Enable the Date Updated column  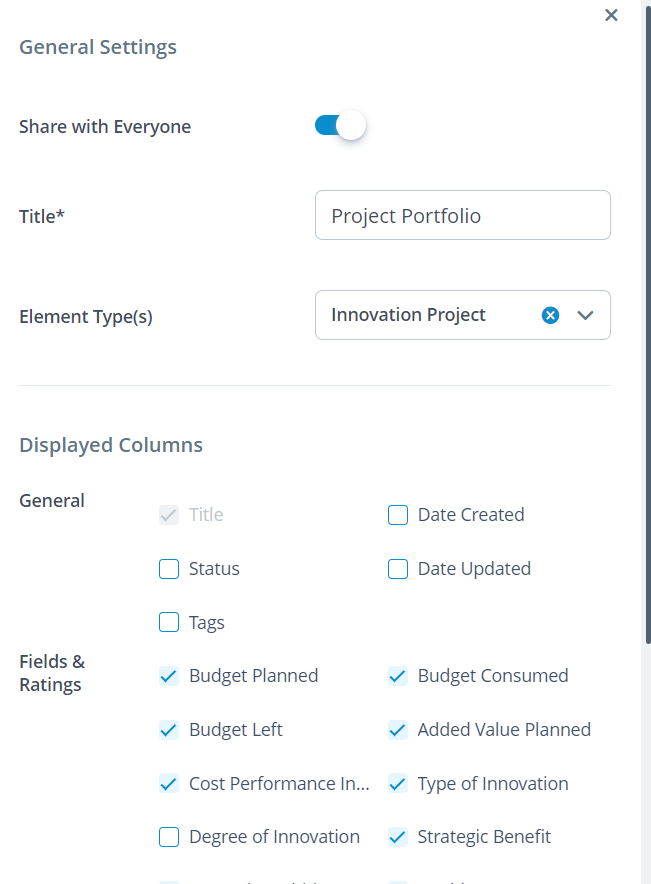(x=398, y=568)
